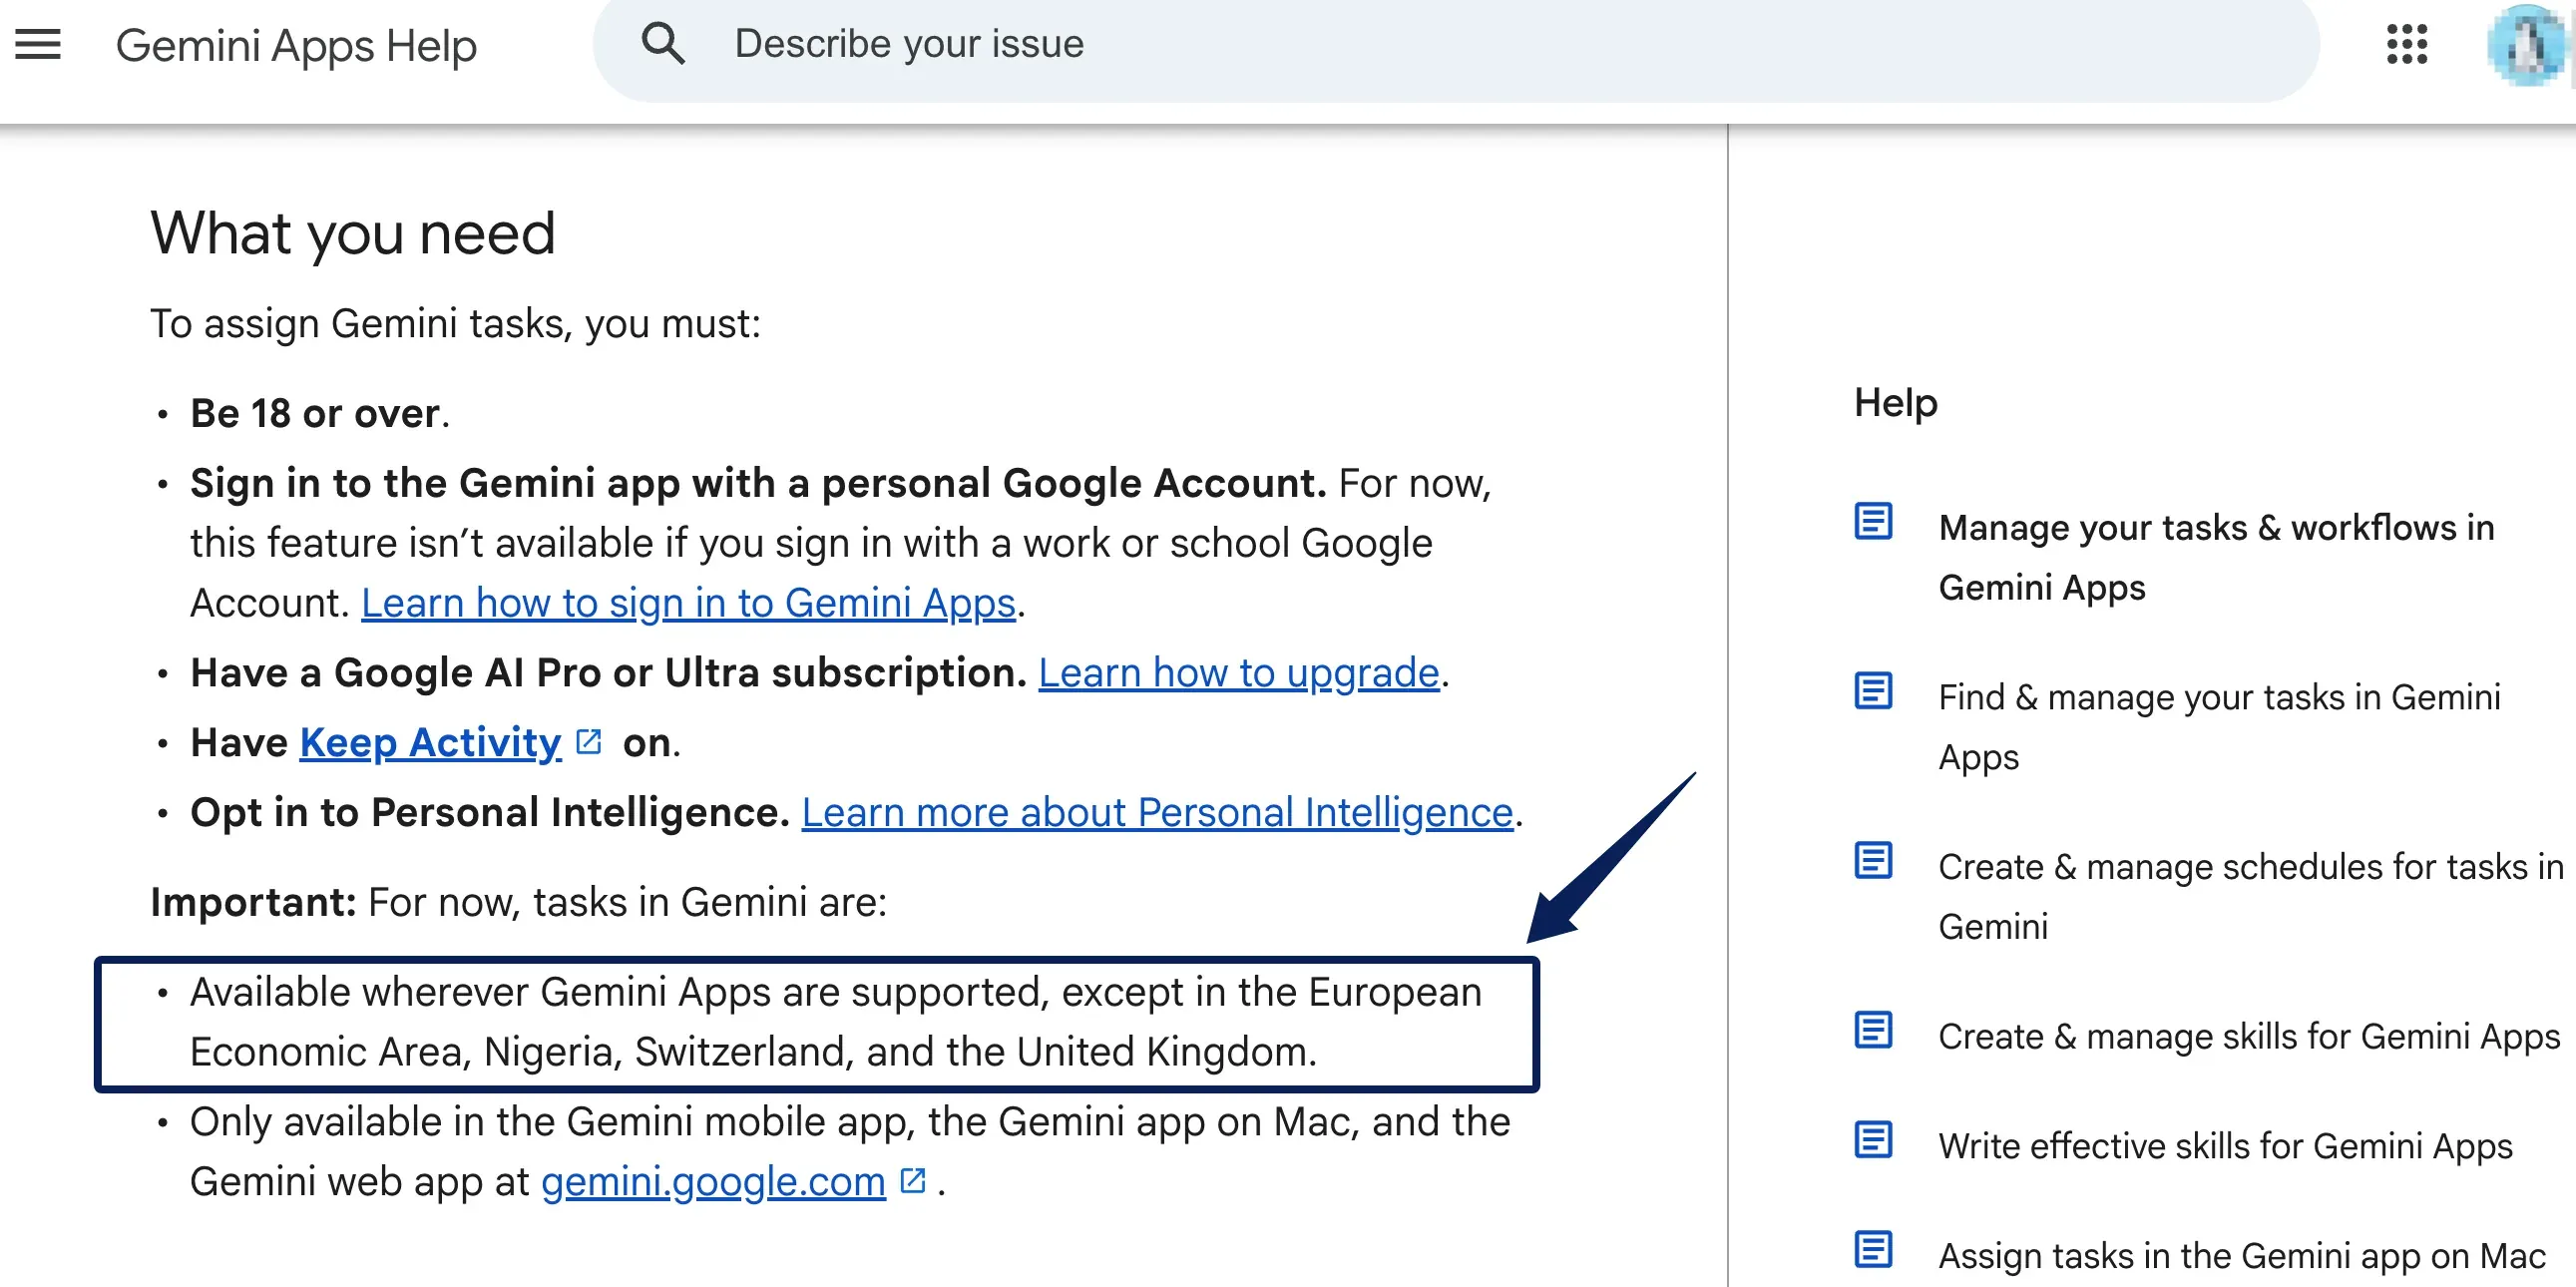Click 'Have a Google AI Pro or Ultra subscription' text
This screenshot has height=1287, width=2576.
click(x=608, y=673)
